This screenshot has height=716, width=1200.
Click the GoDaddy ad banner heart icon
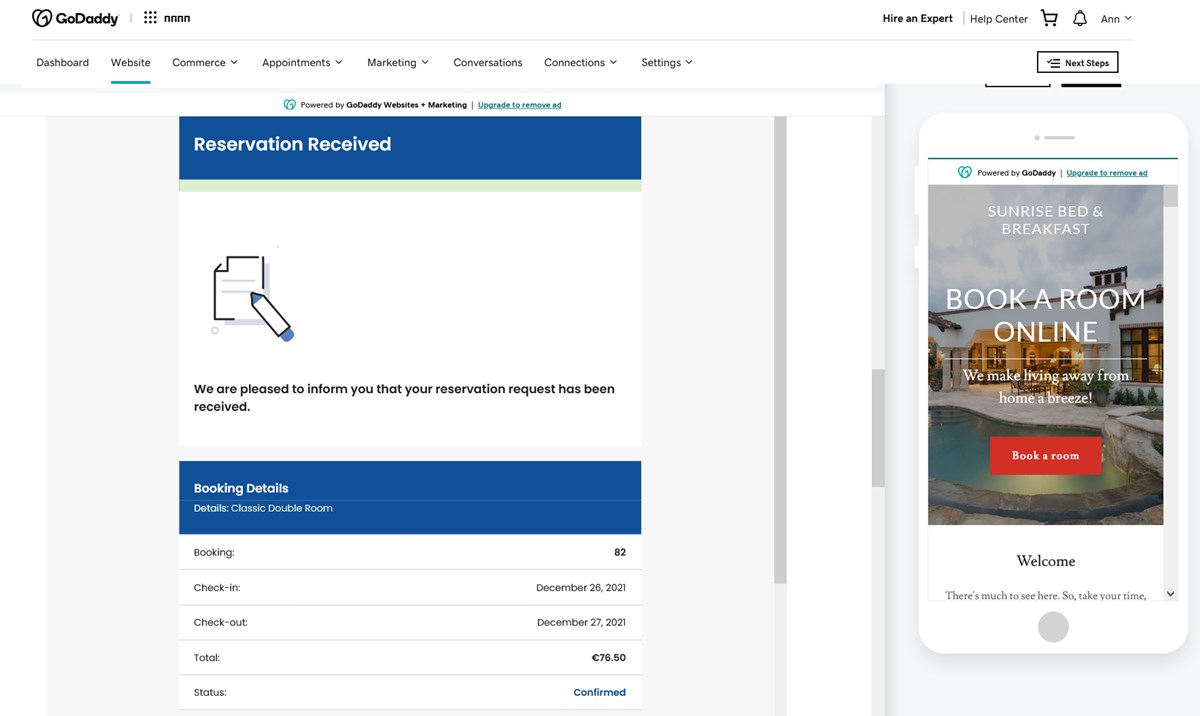click(x=290, y=105)
